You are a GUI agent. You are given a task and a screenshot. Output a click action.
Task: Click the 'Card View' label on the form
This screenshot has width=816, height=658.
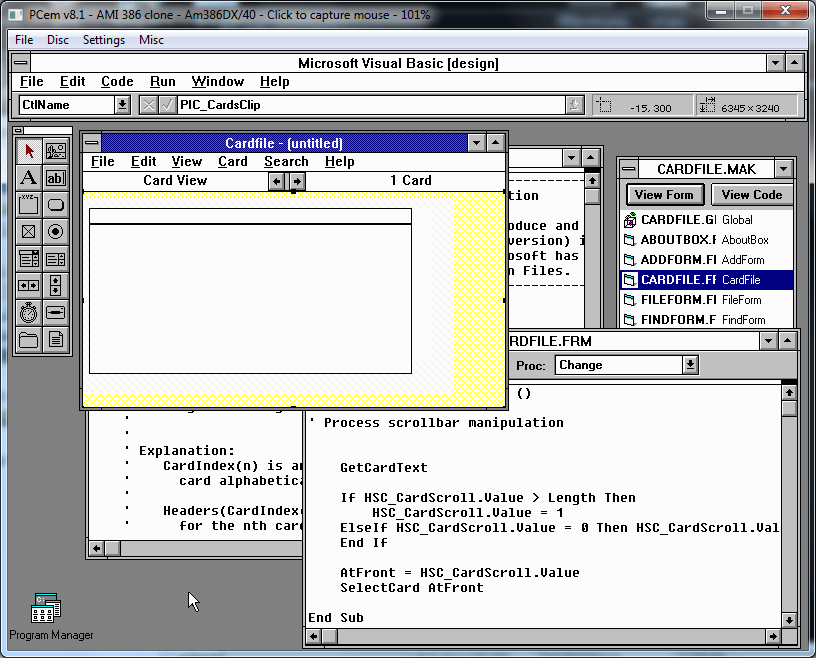click(175, 181)
